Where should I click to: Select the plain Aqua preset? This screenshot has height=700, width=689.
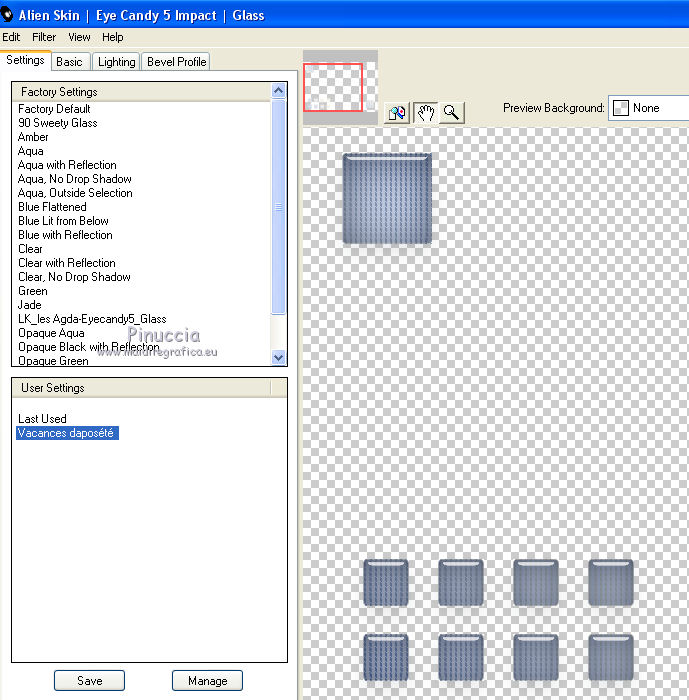[x=31, y=151]
